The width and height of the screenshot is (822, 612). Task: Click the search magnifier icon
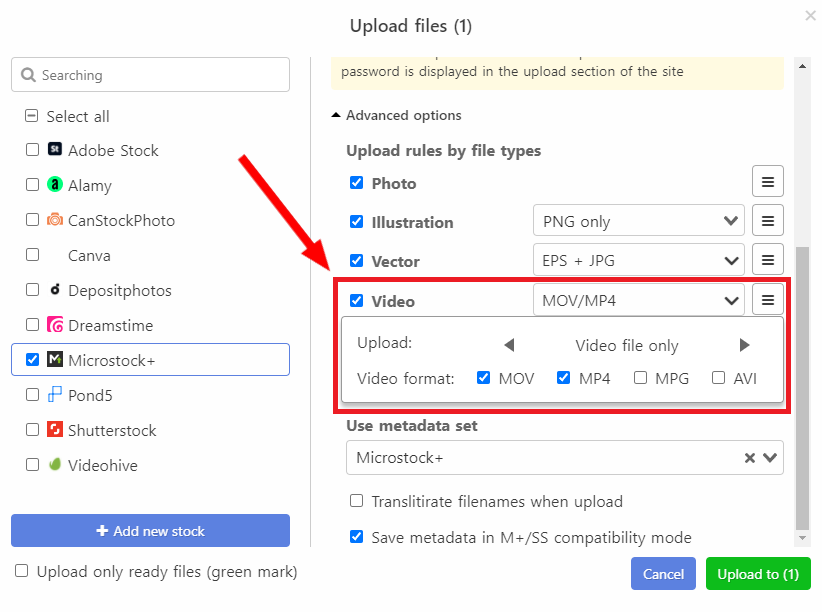pyautogui.click(x=28, y=75)
